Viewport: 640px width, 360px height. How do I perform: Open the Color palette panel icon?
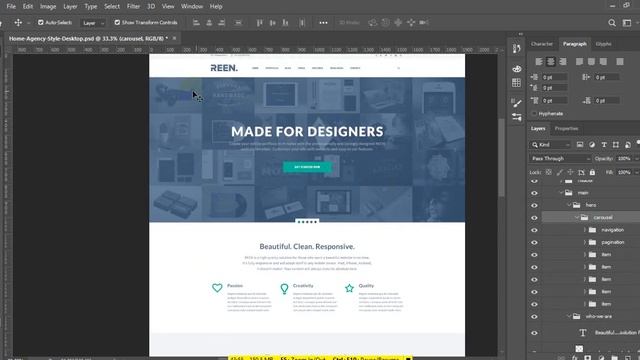(516, 69)
